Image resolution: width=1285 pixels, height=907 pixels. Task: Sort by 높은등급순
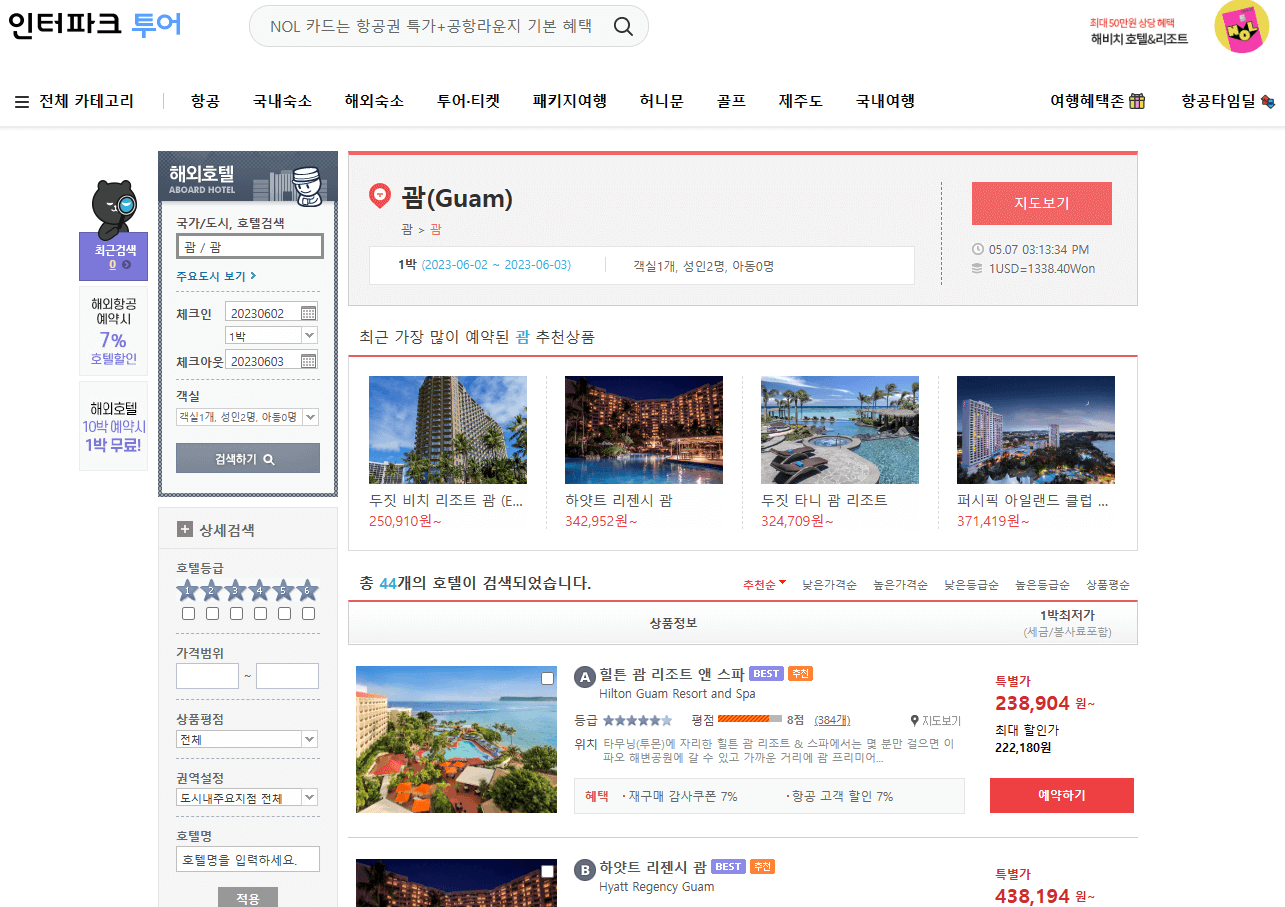coord(1042,585)
